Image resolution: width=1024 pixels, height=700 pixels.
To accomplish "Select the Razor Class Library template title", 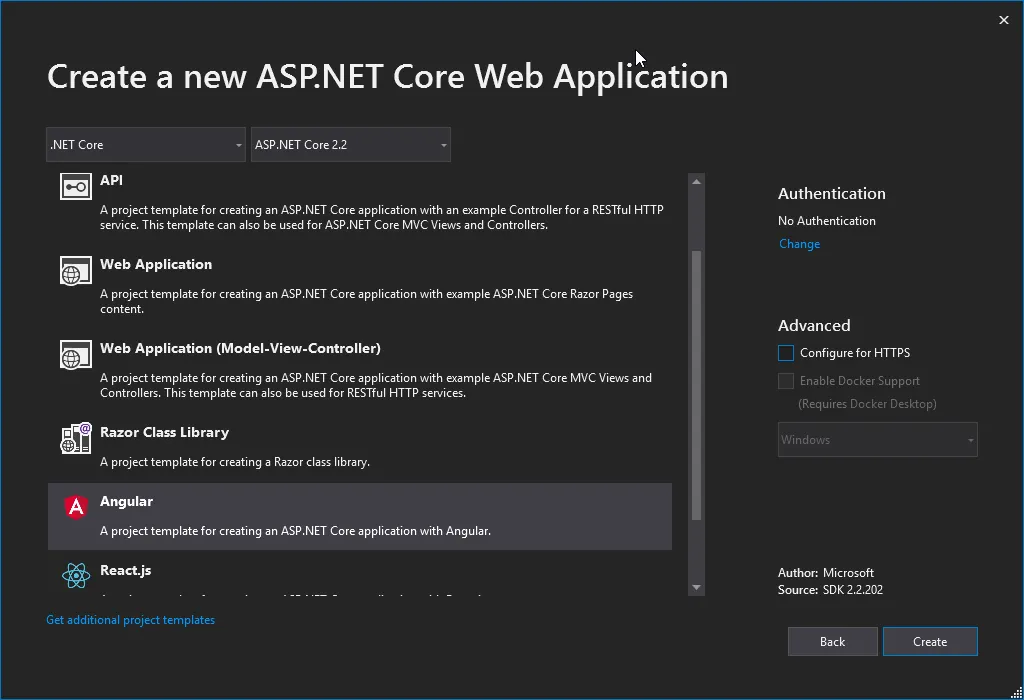I will (164, 432).
